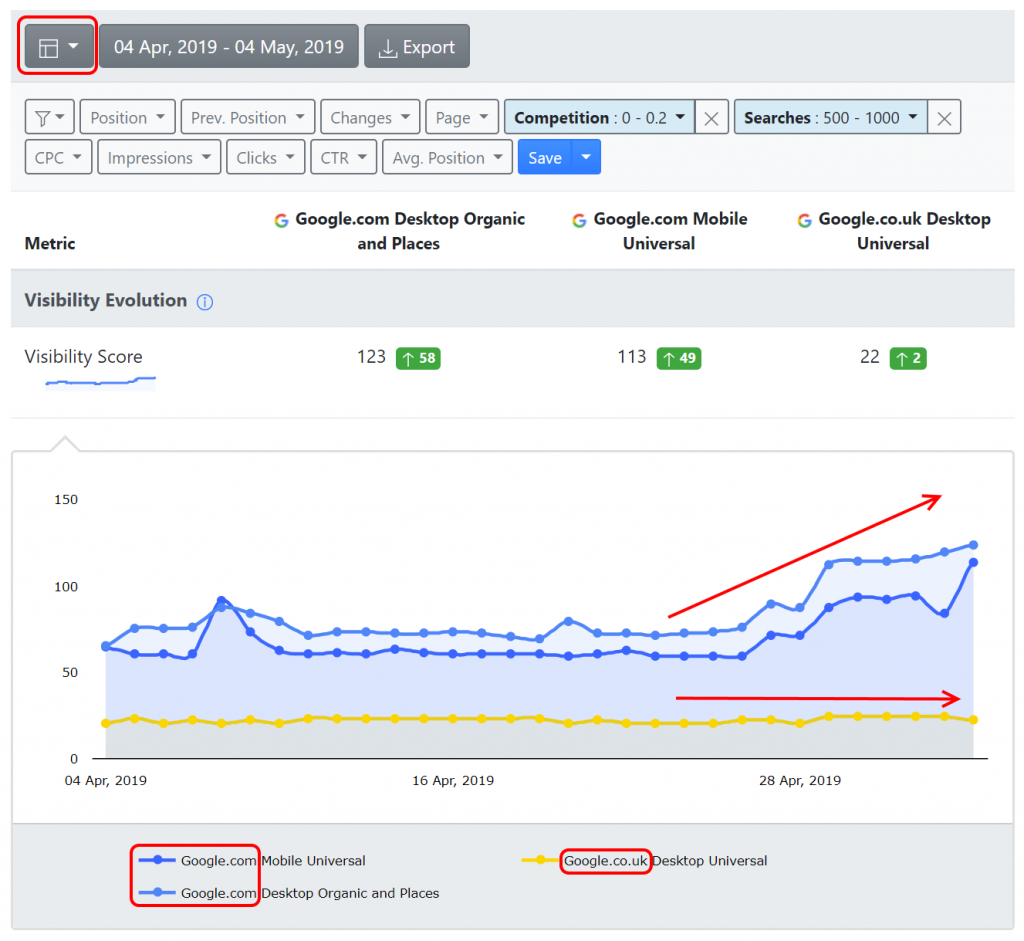Image resolution: width=1024 pixels, height=941 pixels.
Task: Open the Page filter dropdown
Action: pyautogui.click(x=462, y=118)
